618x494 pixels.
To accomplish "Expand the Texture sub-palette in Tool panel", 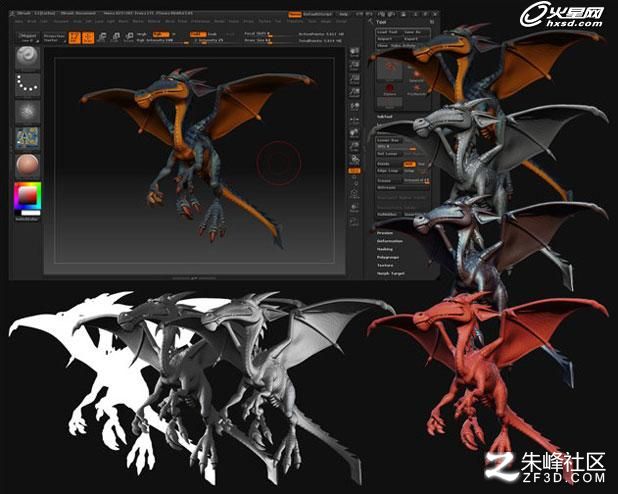I will (385, 265).
